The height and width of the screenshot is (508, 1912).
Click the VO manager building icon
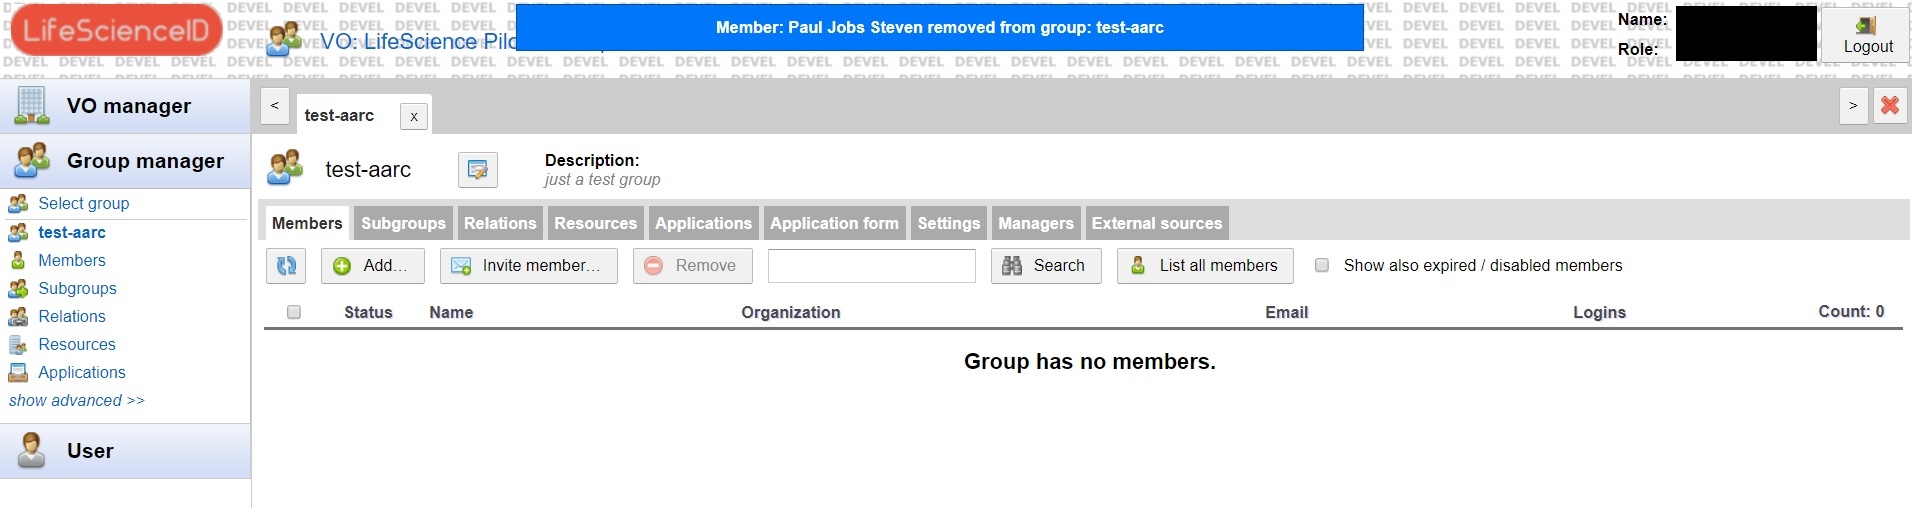click(x=31, y=105)
